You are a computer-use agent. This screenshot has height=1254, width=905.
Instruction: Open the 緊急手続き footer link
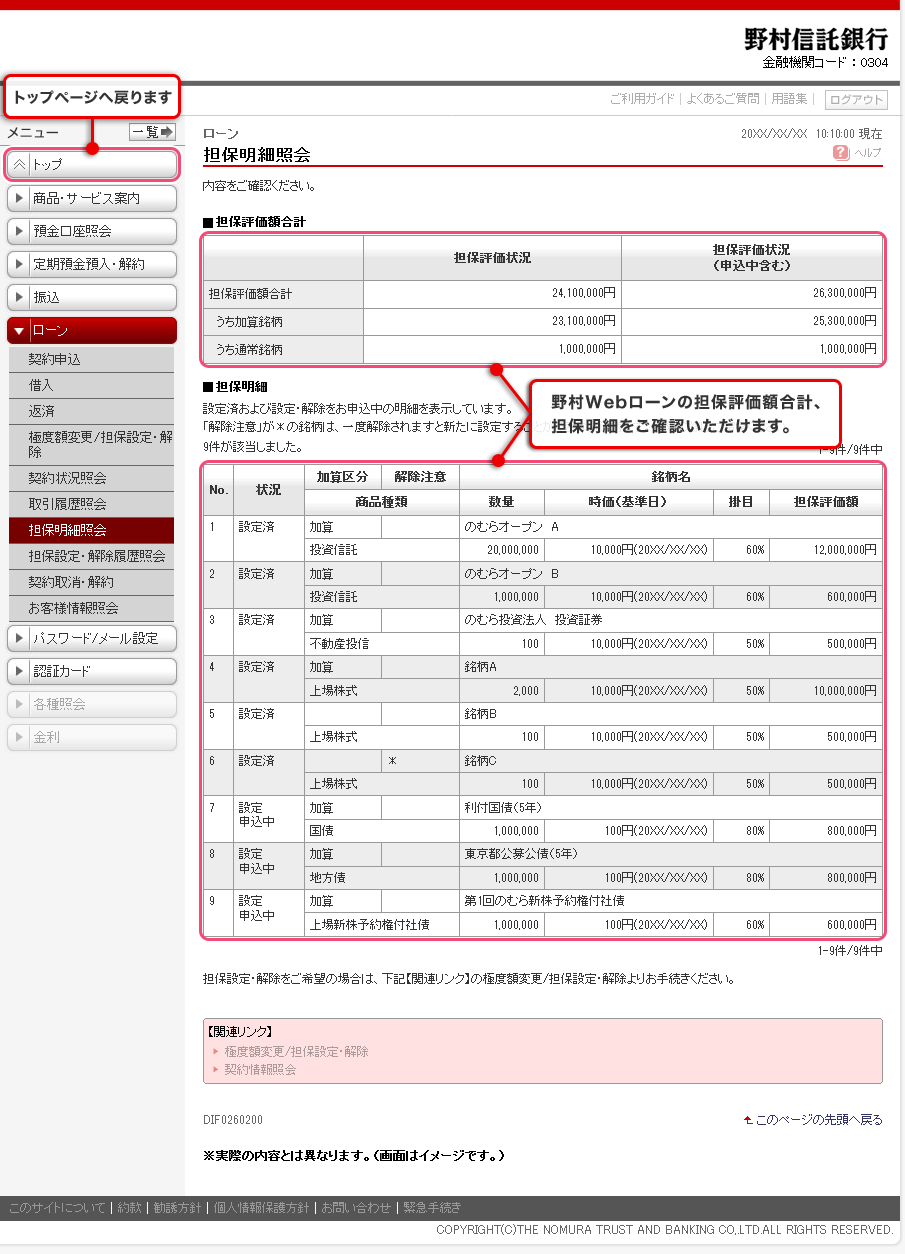(x=432, y=1207)
